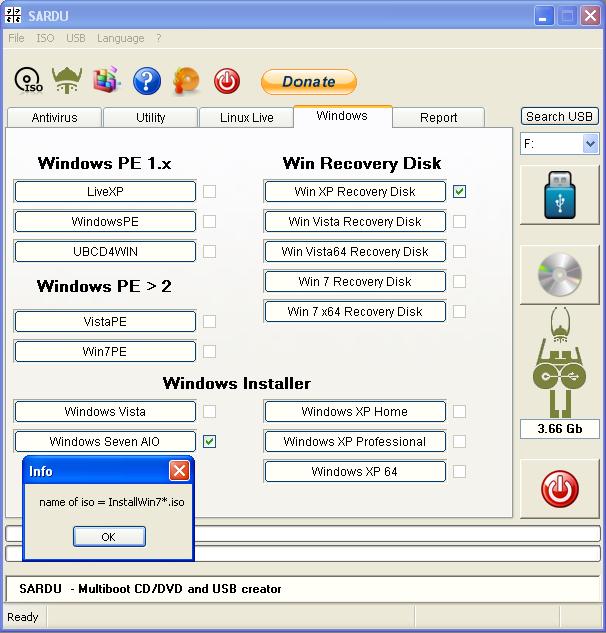Click the Search USB button
The image size is (606, 633).
coord(559,117)
